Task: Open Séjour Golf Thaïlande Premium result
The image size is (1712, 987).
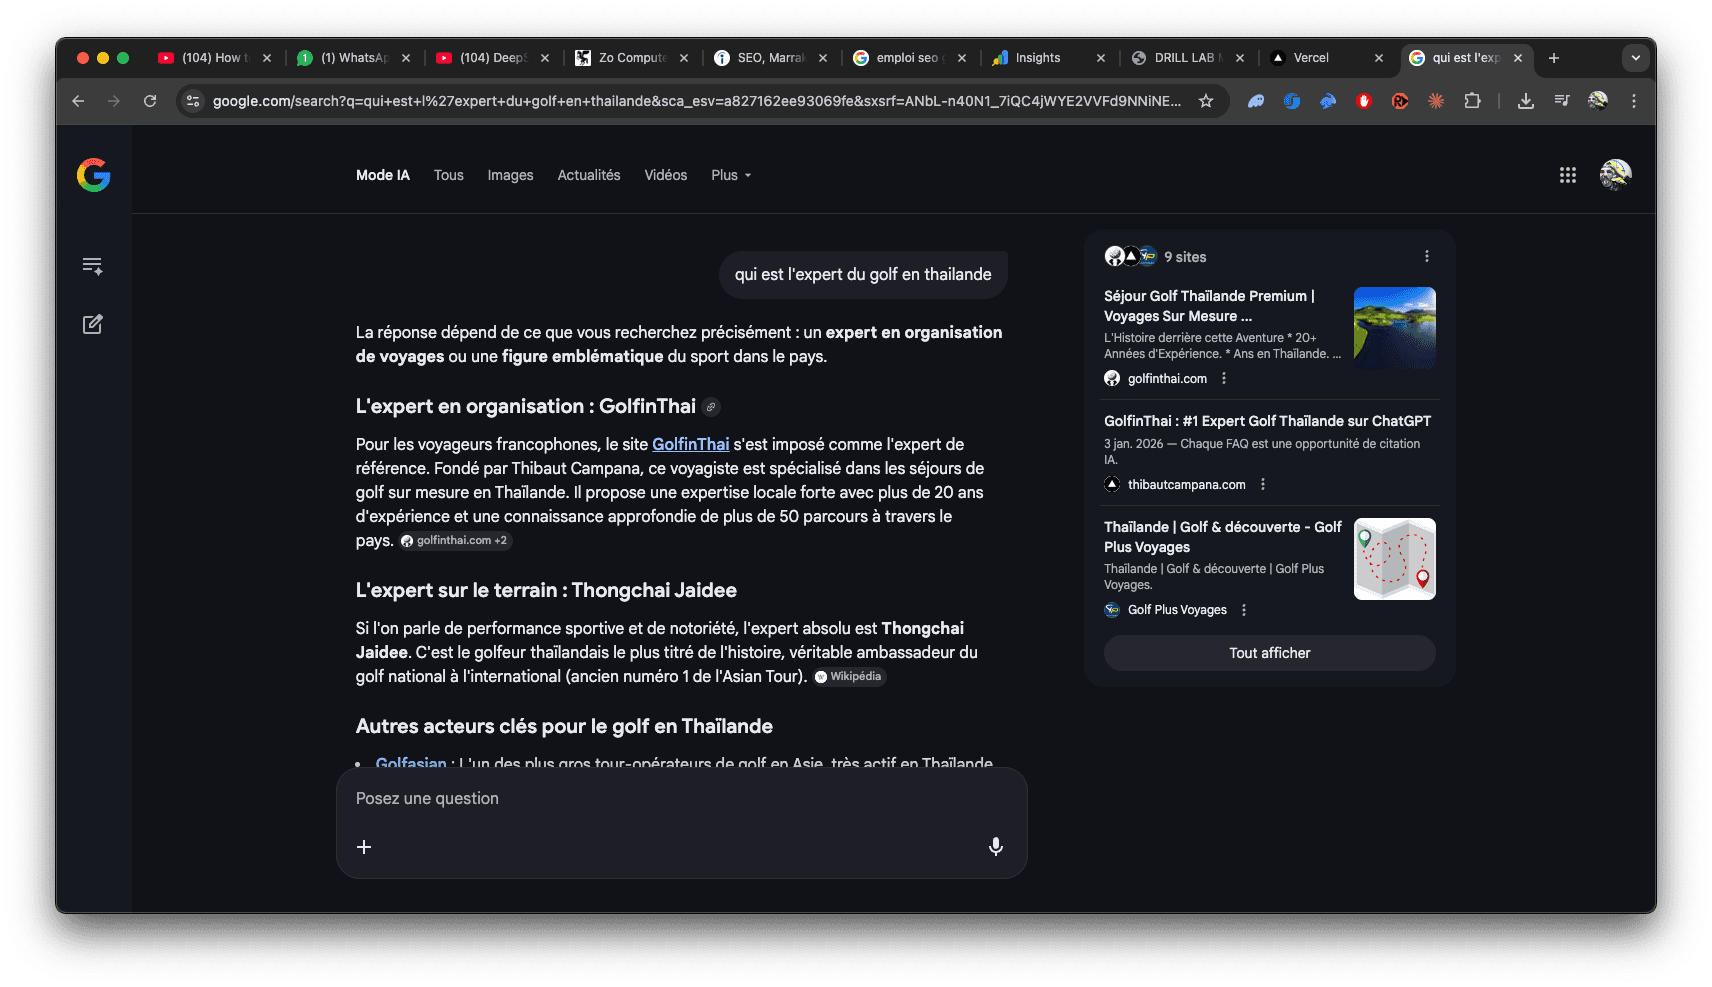Action: 1209,306
